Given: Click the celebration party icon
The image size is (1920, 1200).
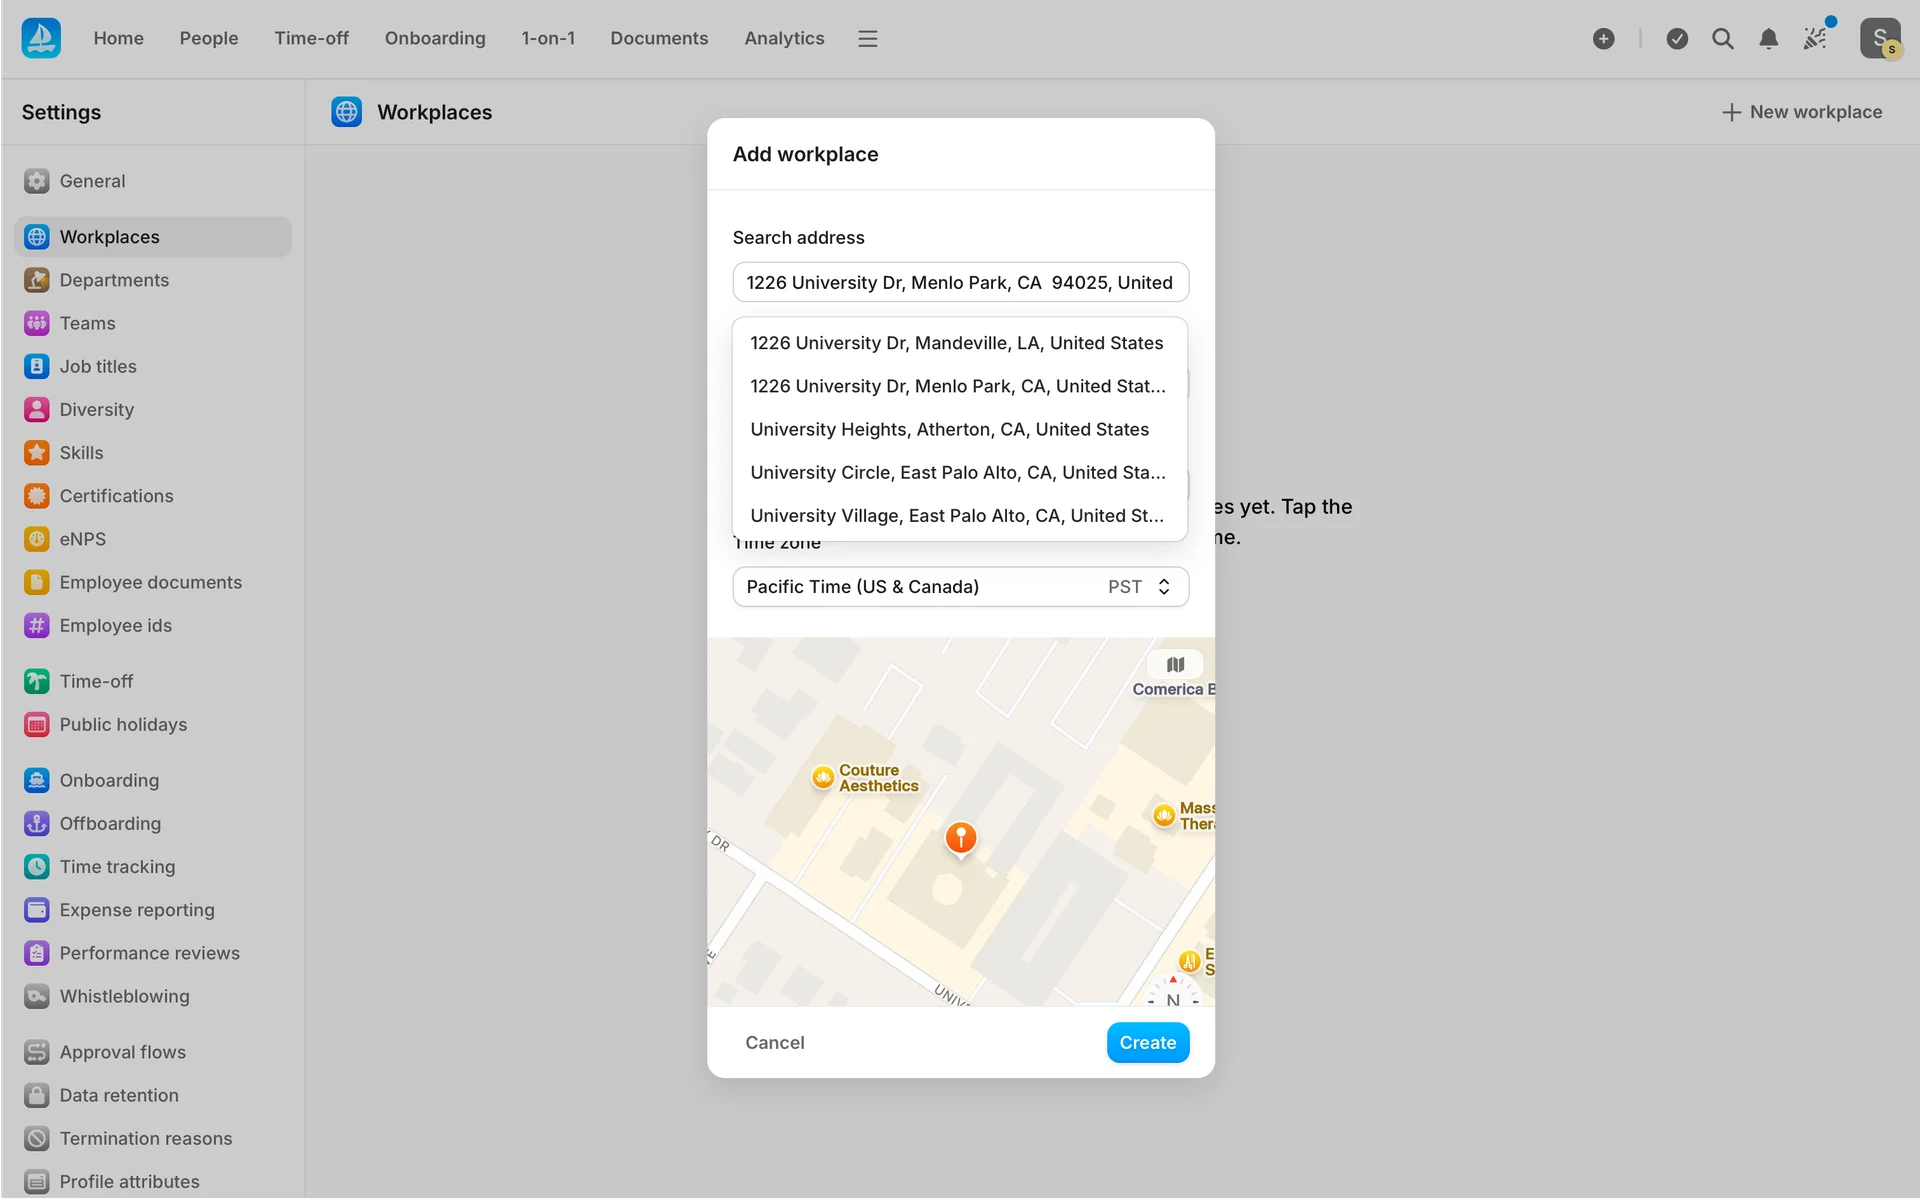Looking at the screenshot, I should tap(1815, 39).
